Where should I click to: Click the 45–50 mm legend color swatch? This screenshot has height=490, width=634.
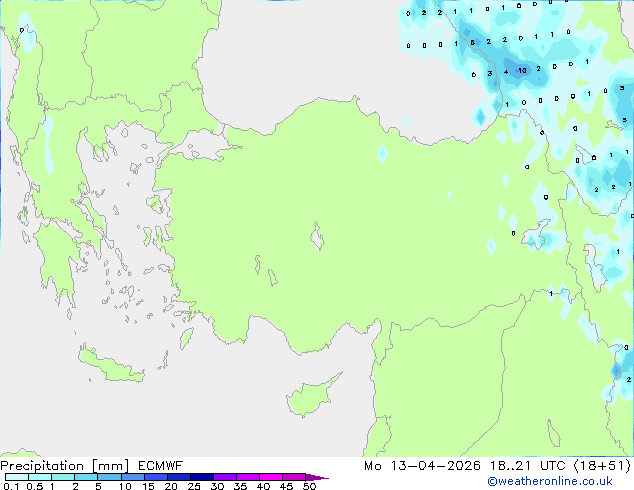coord(294,477)
